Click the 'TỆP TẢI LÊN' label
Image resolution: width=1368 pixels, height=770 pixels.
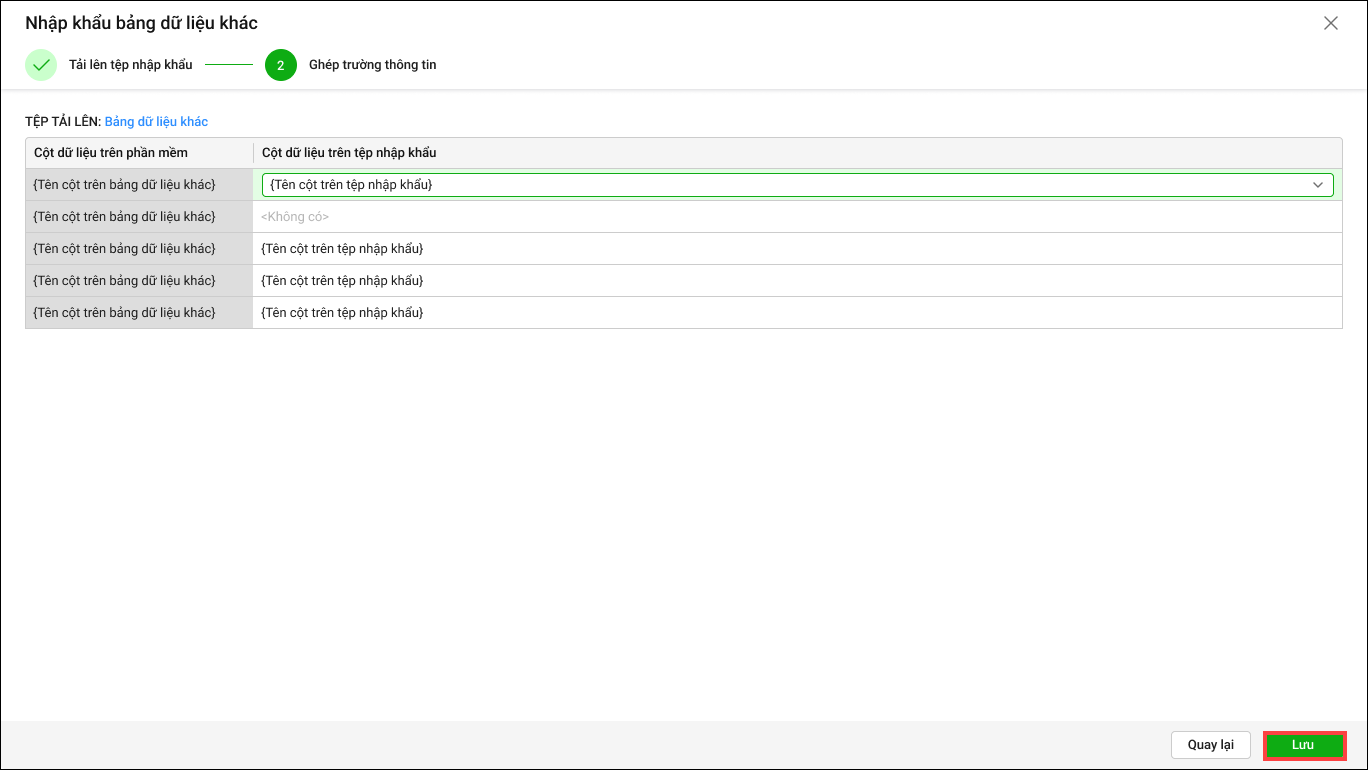(x=63, y=122)
